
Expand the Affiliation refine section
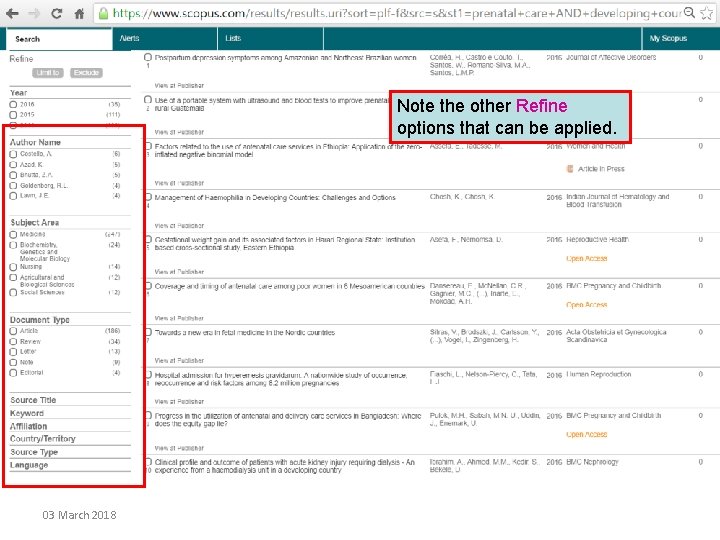[28, 426]
